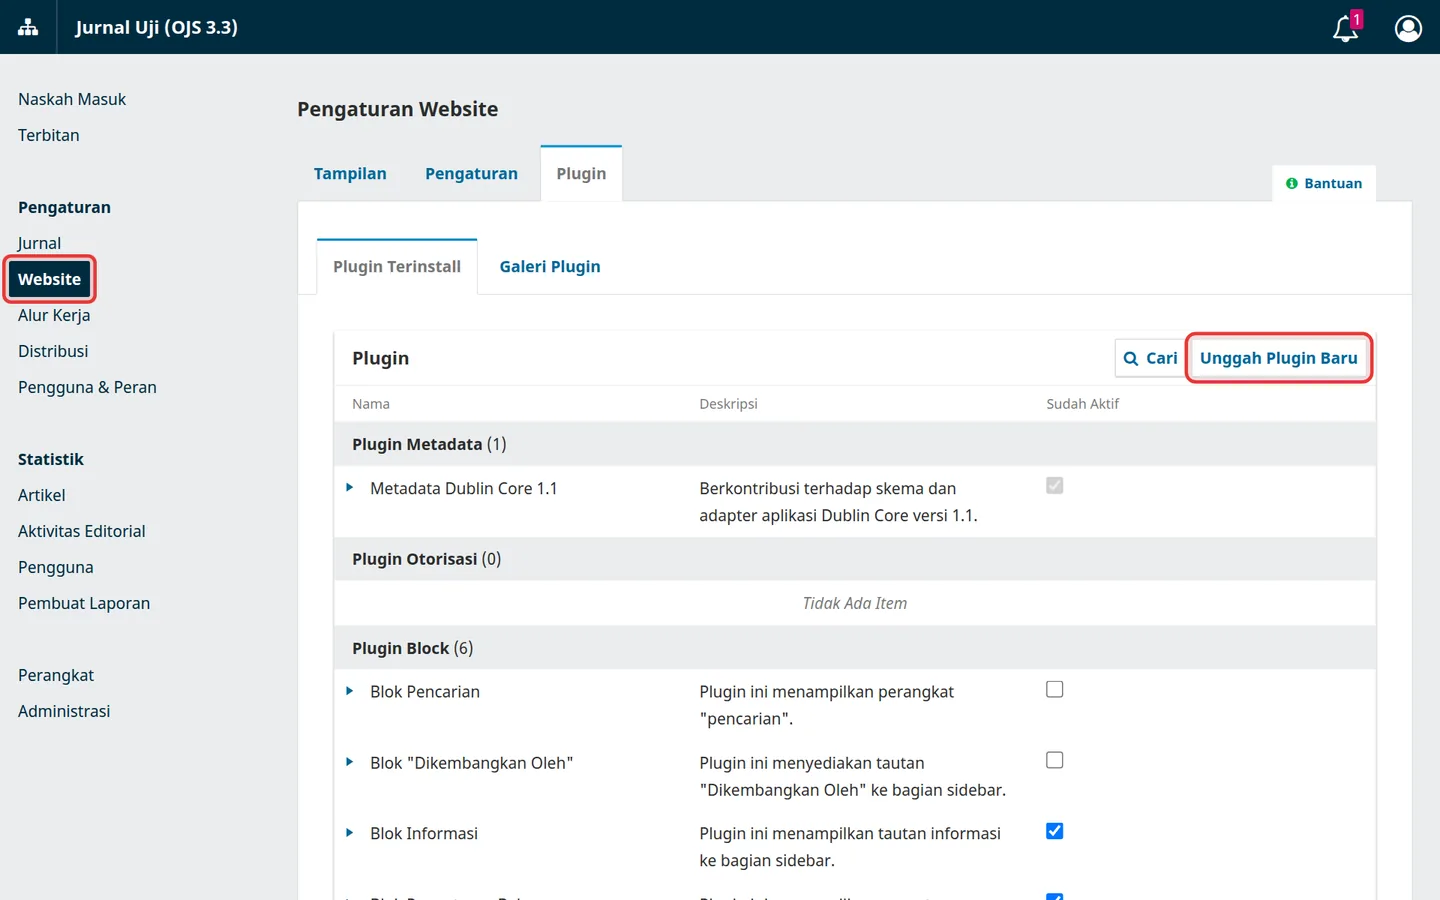
Task: Expand the Blok Pencarian row
Action: 349,691
